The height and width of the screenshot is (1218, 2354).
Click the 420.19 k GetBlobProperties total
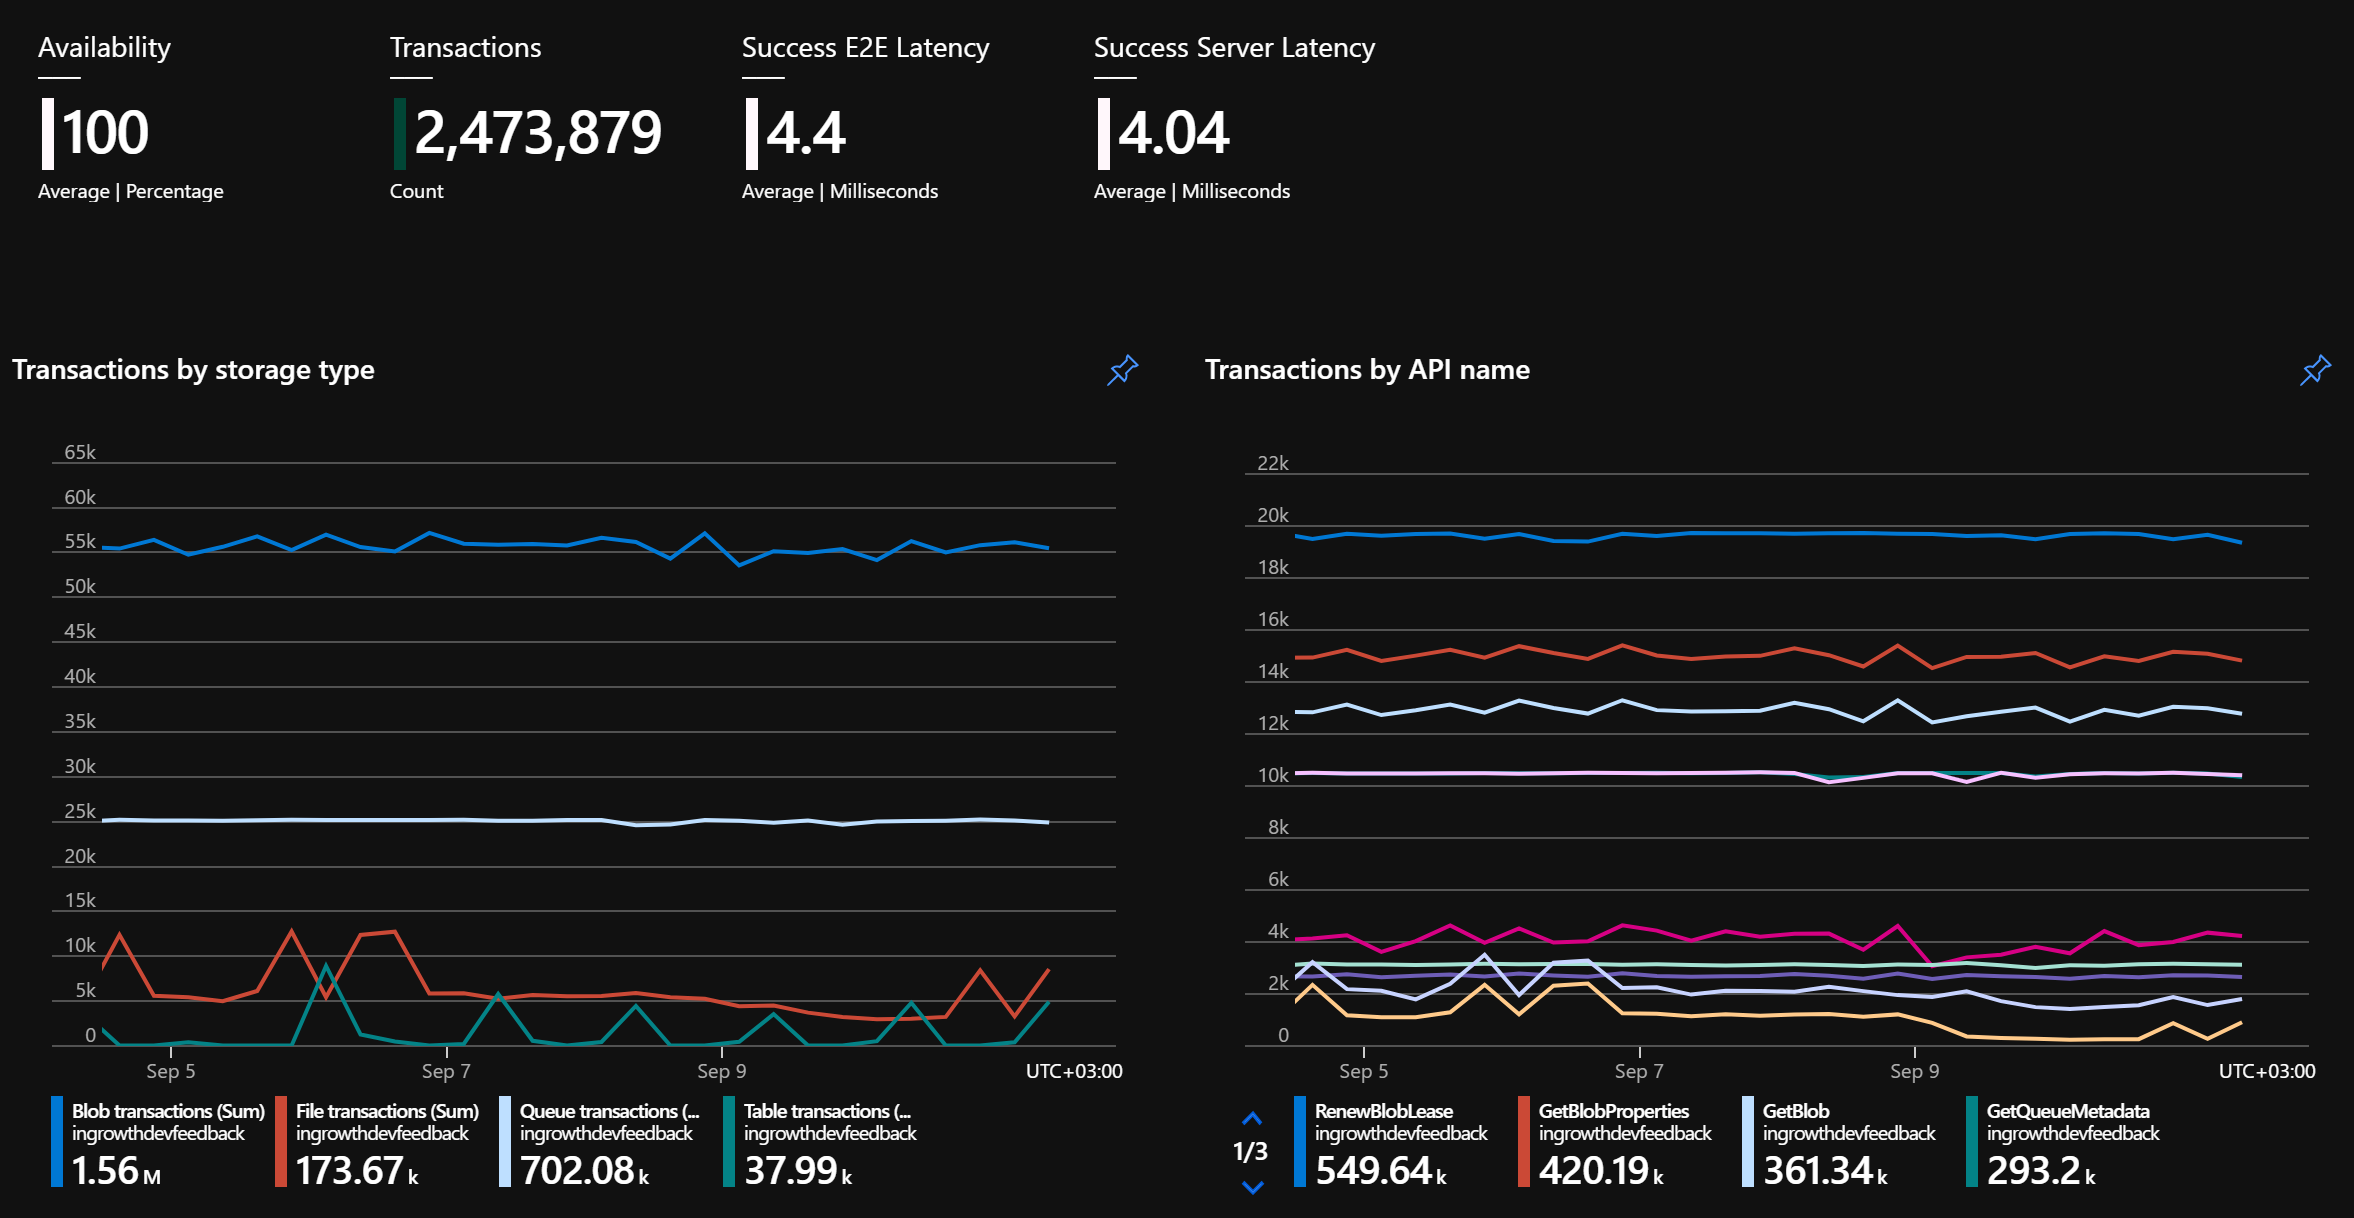tap(1601, 1170)
